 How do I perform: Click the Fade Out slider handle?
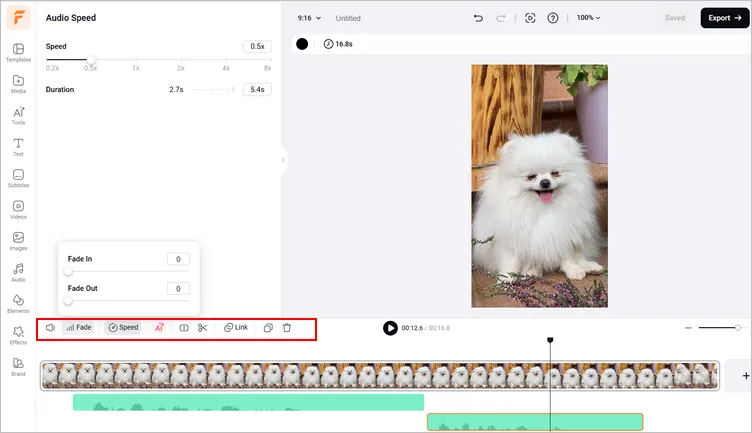(68, 301)
